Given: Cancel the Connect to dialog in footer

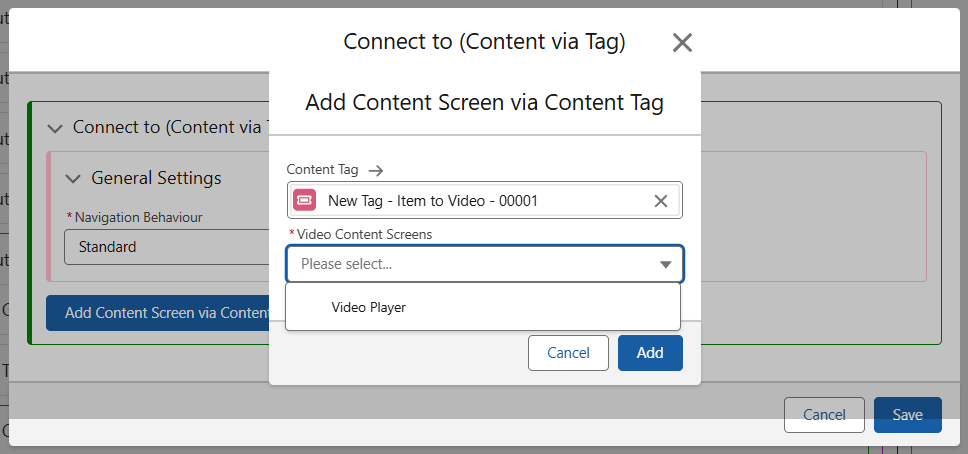Looking at the screenshot, I should [824, 415].
